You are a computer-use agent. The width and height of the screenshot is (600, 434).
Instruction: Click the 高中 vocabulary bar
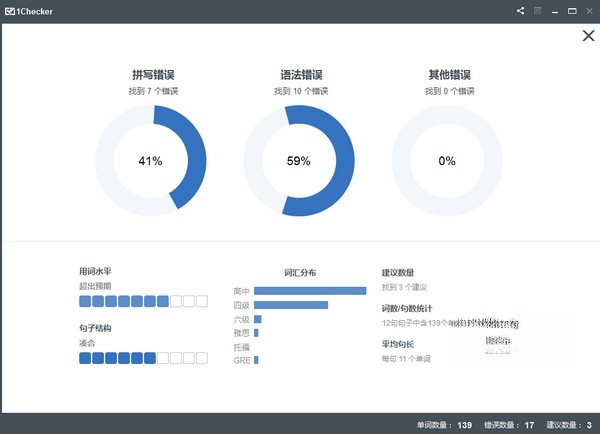[x=310, y=291]
